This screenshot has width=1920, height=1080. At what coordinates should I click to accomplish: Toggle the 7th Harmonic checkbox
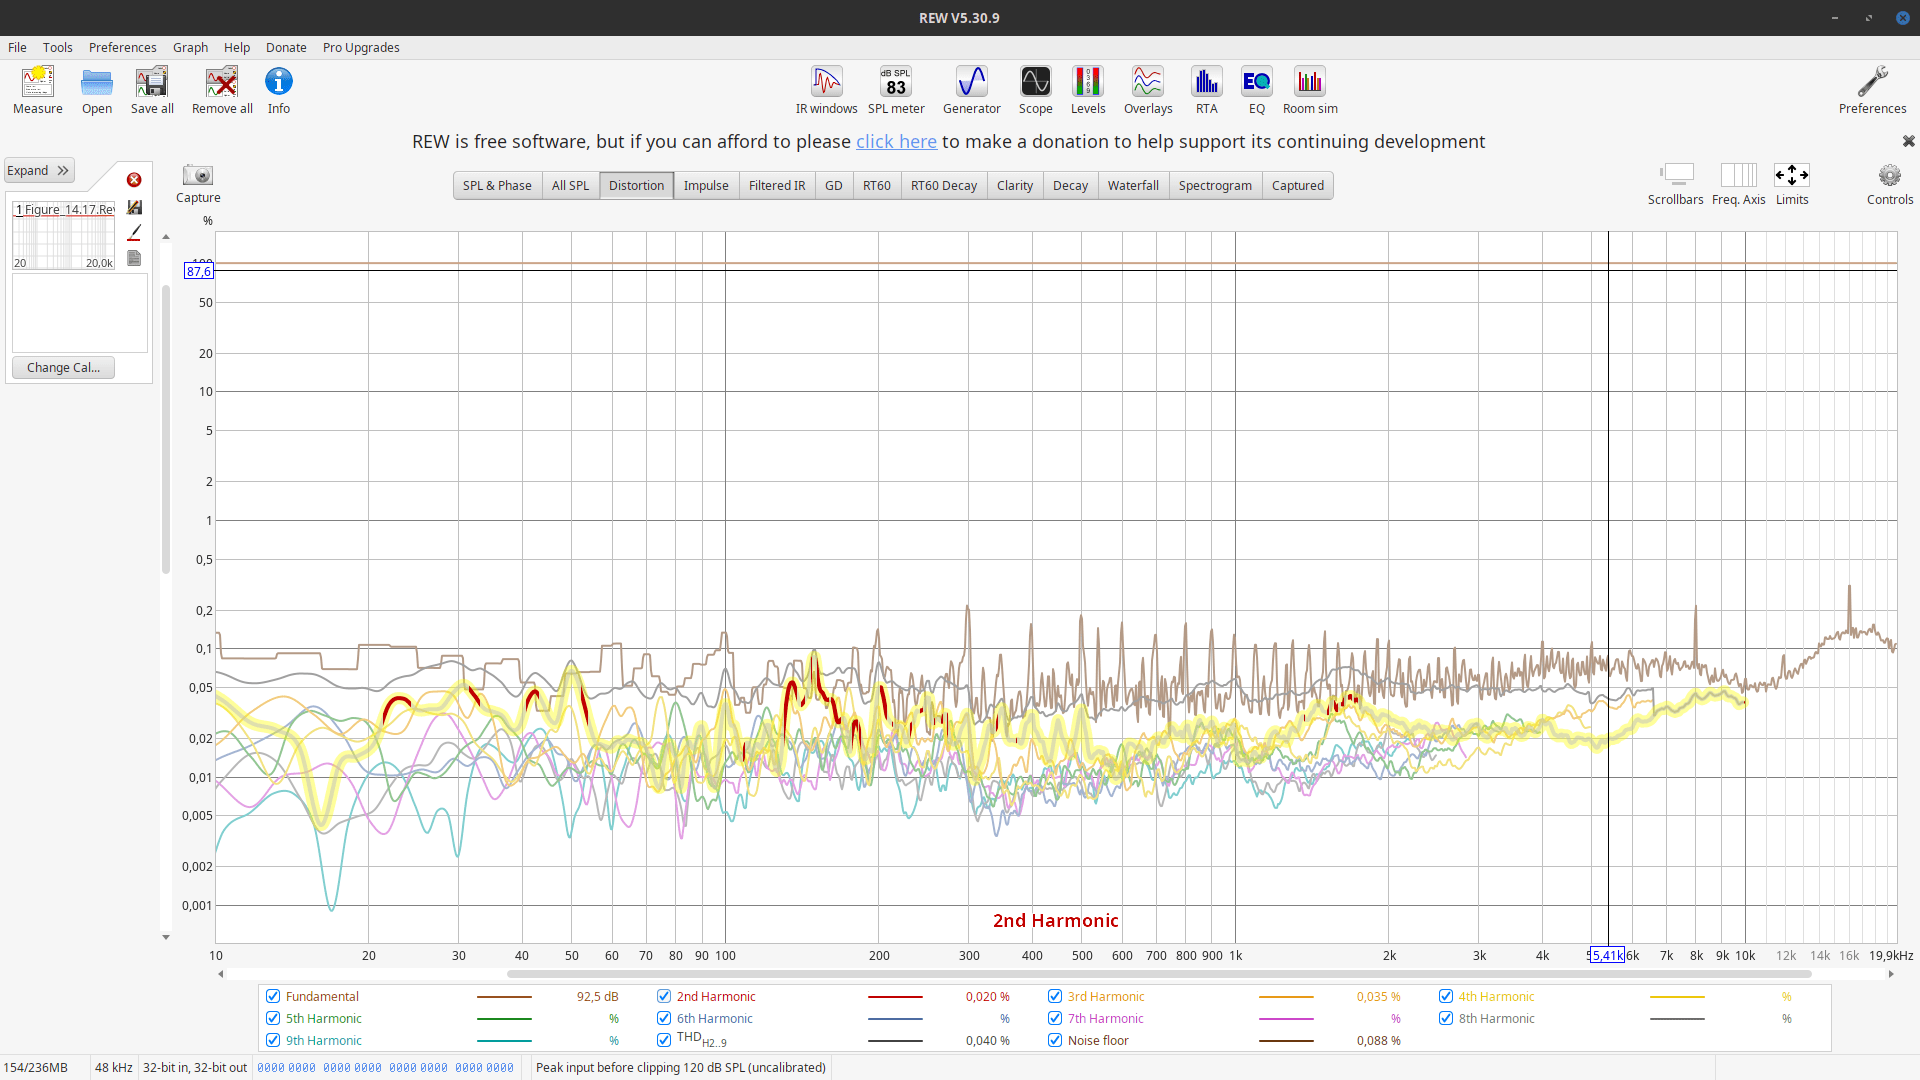pos(1055,1018)
